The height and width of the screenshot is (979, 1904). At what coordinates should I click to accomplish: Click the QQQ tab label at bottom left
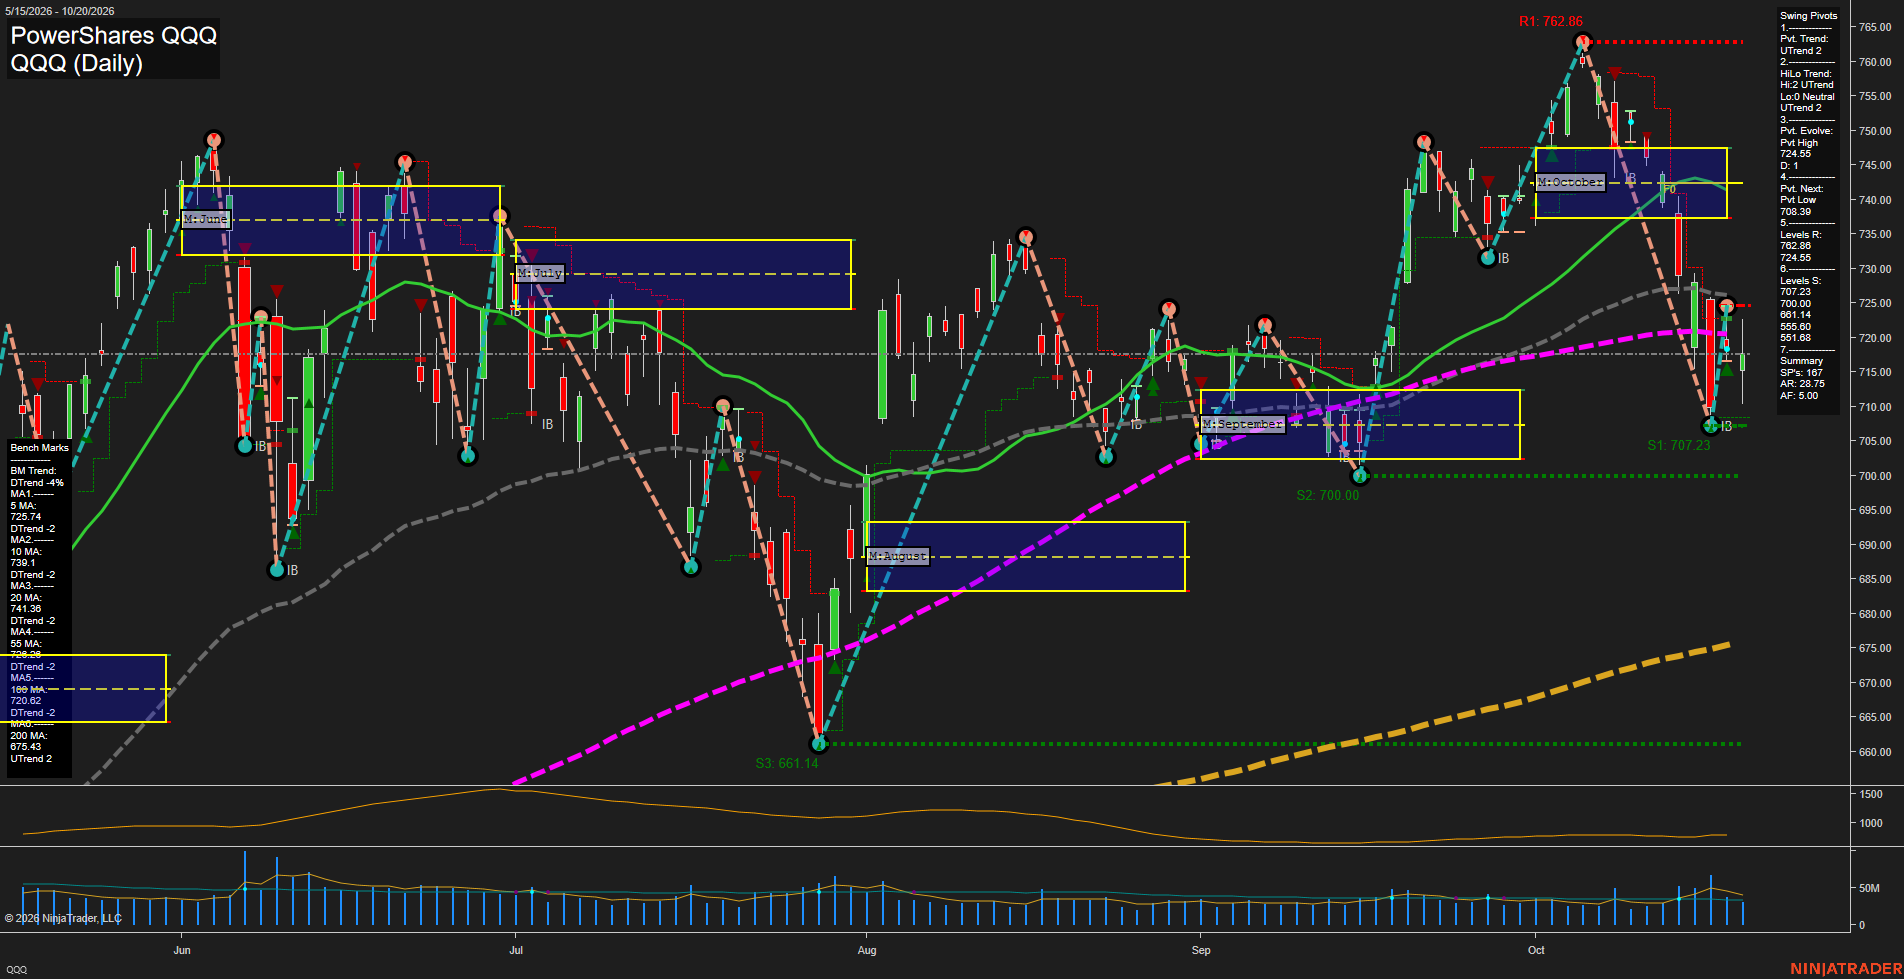[x=17, y=970]
